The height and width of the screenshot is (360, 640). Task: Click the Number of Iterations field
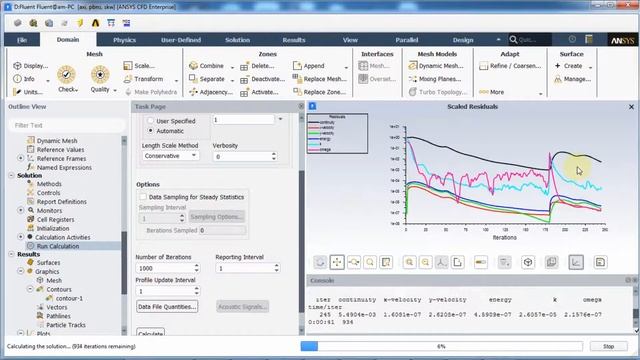pos(164,268)
